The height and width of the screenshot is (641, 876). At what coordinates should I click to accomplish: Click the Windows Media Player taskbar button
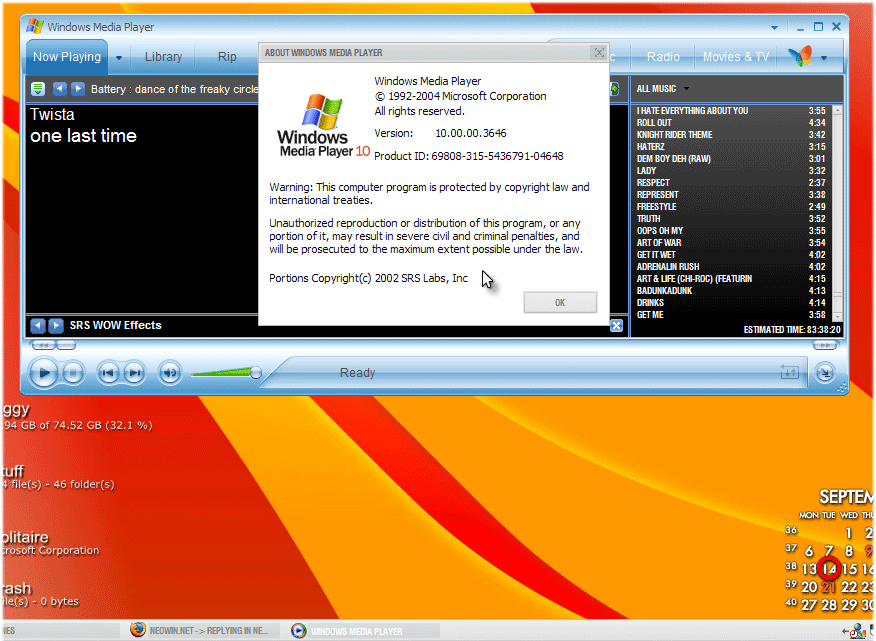[363, 631]
